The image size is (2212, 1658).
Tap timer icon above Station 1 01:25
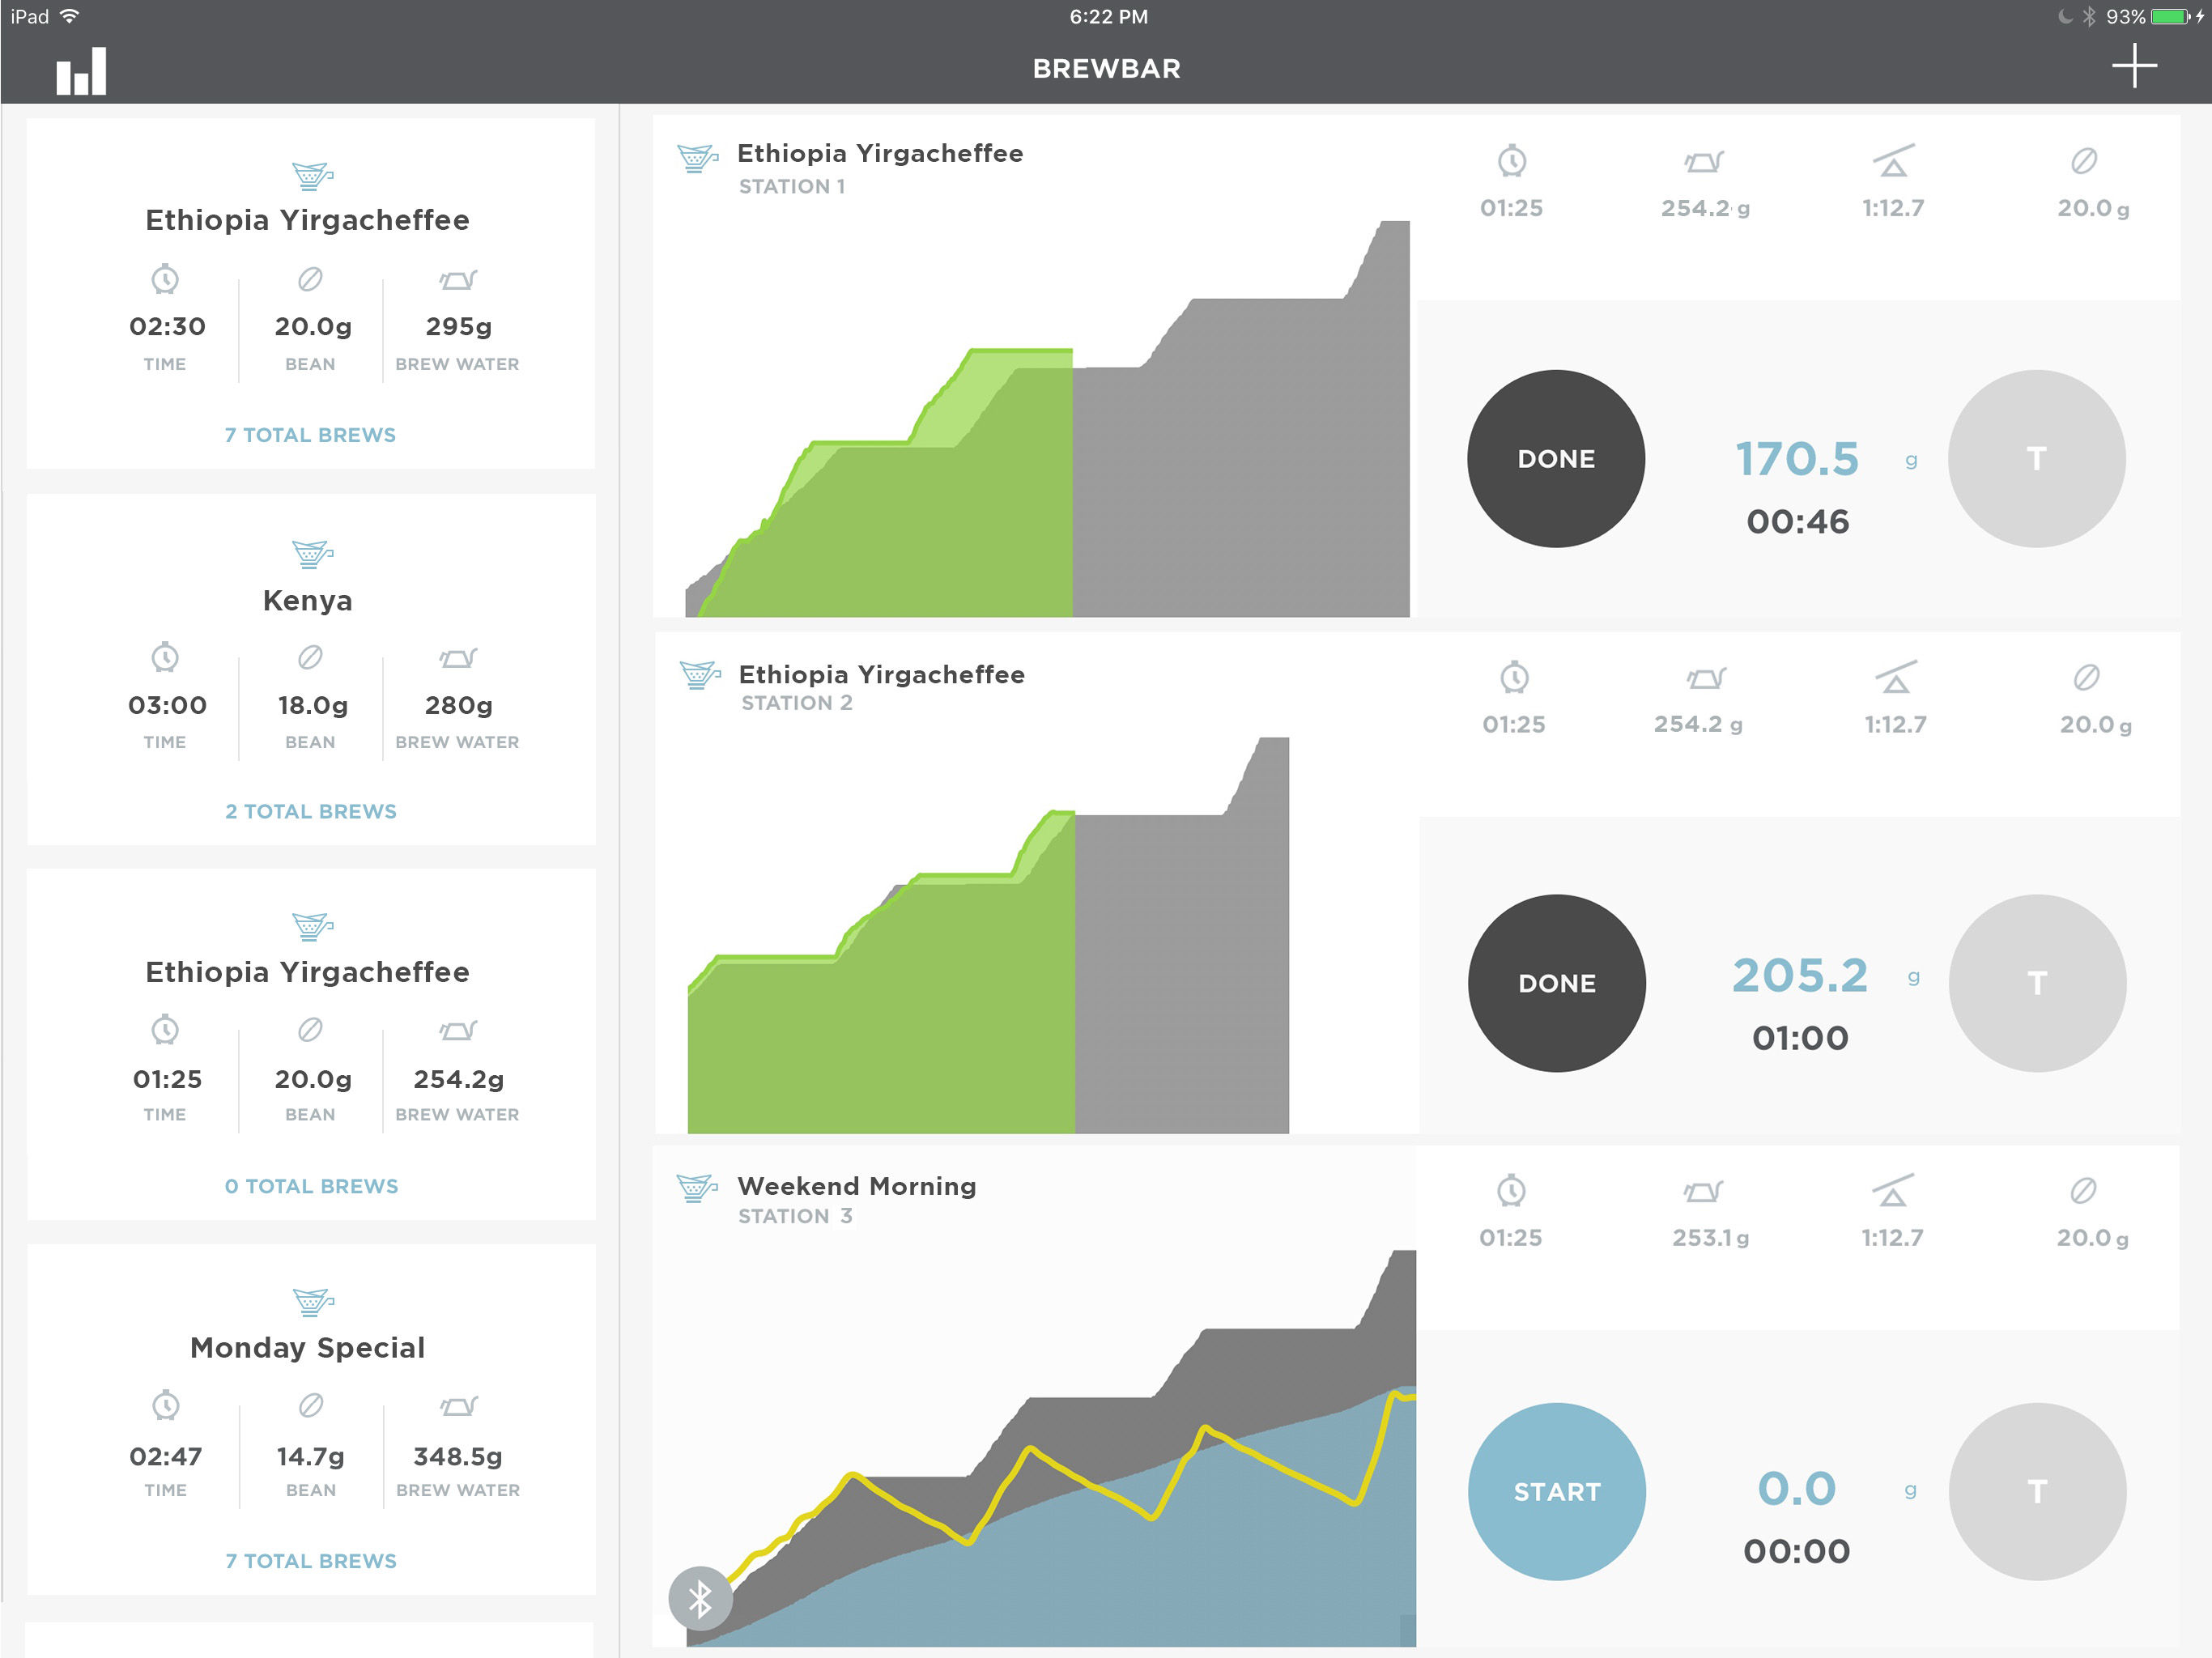pyautogui.click(x=1512, y=160)
